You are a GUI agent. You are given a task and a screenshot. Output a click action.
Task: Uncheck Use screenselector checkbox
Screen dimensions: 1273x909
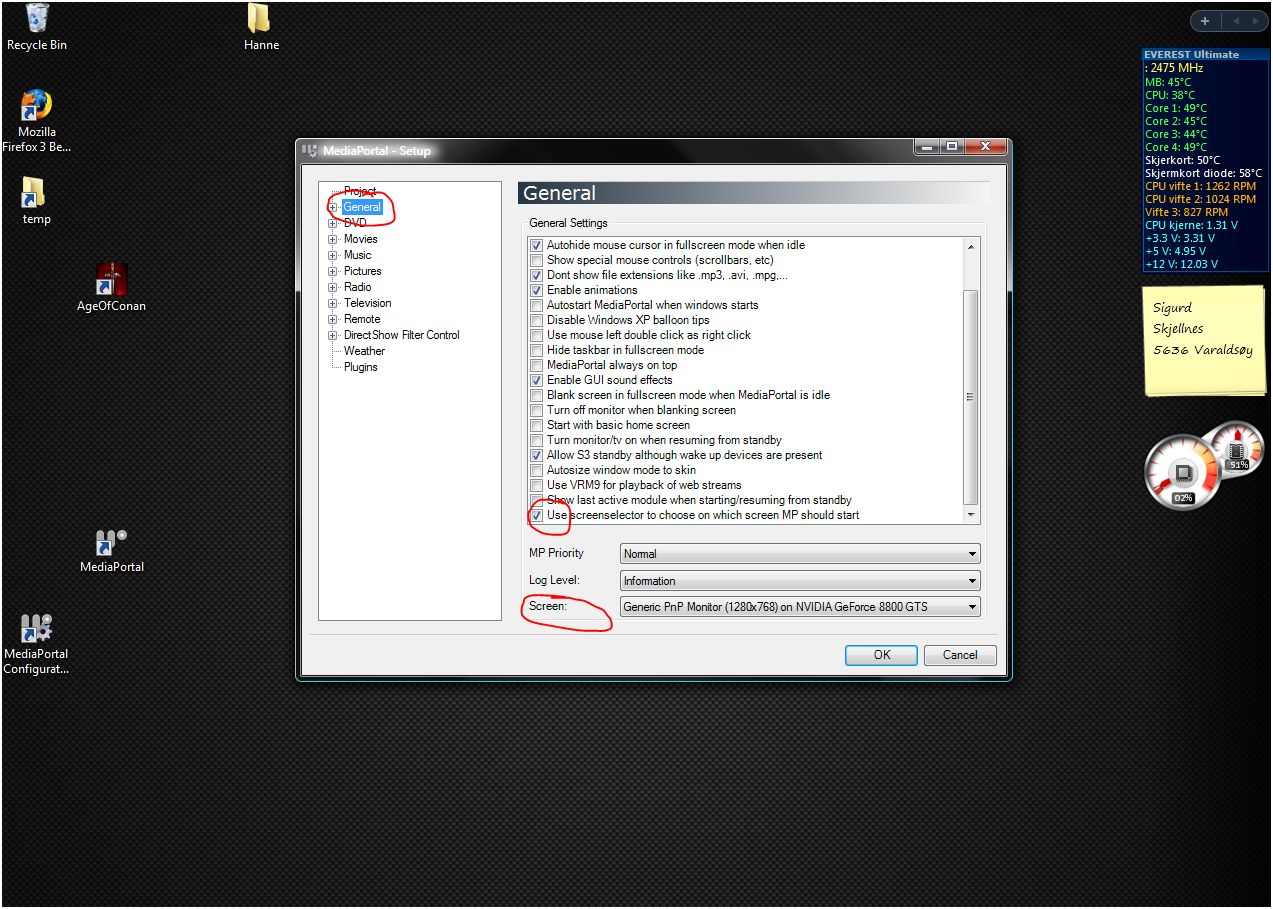536,515
